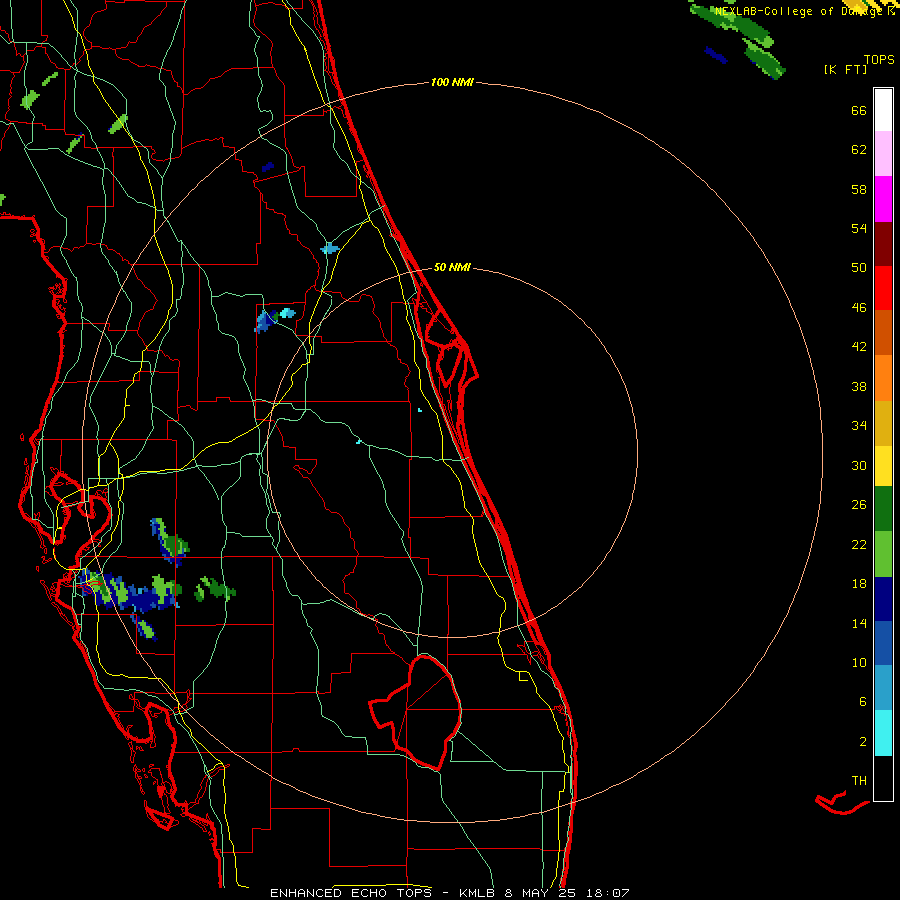Click the large blue-green echo cluster near Tampa Bay
This screenshot has width=900, height=900.
[129, 591]
